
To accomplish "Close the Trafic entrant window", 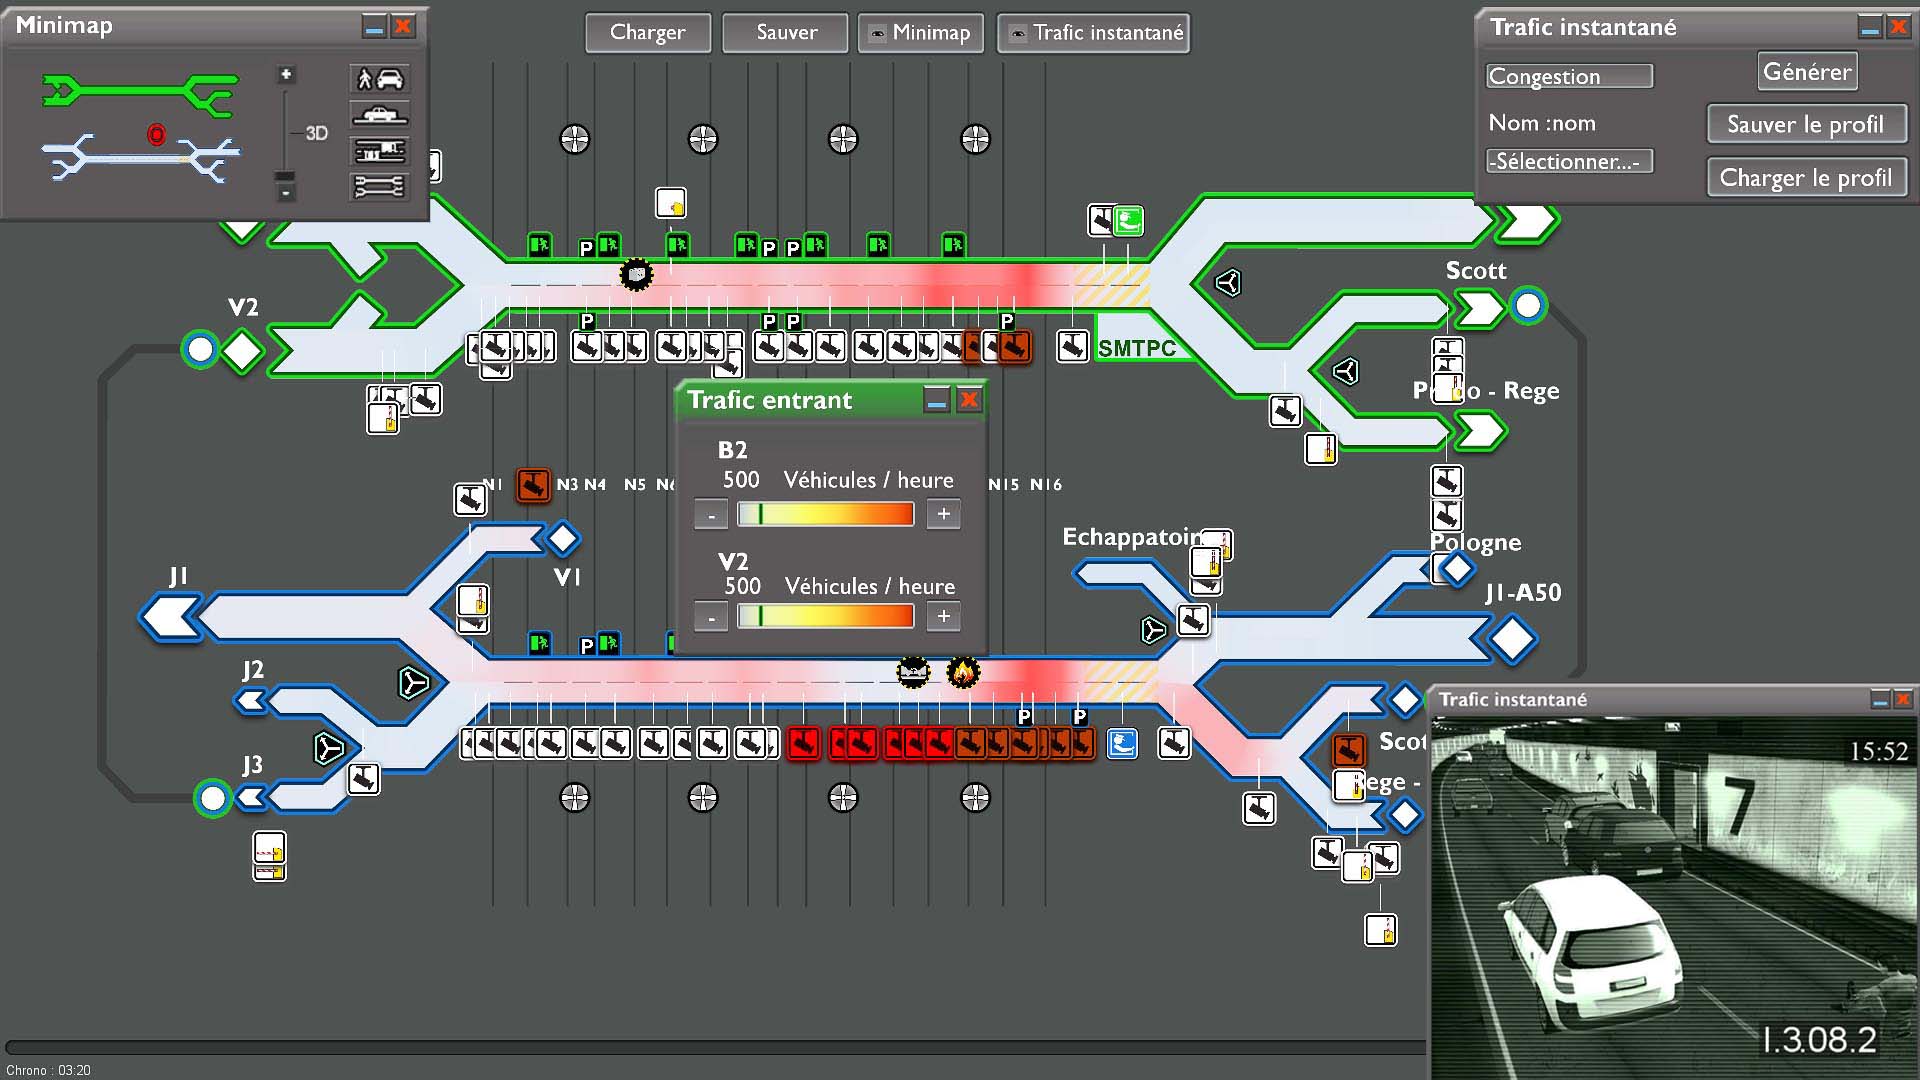I will (969, 401).
